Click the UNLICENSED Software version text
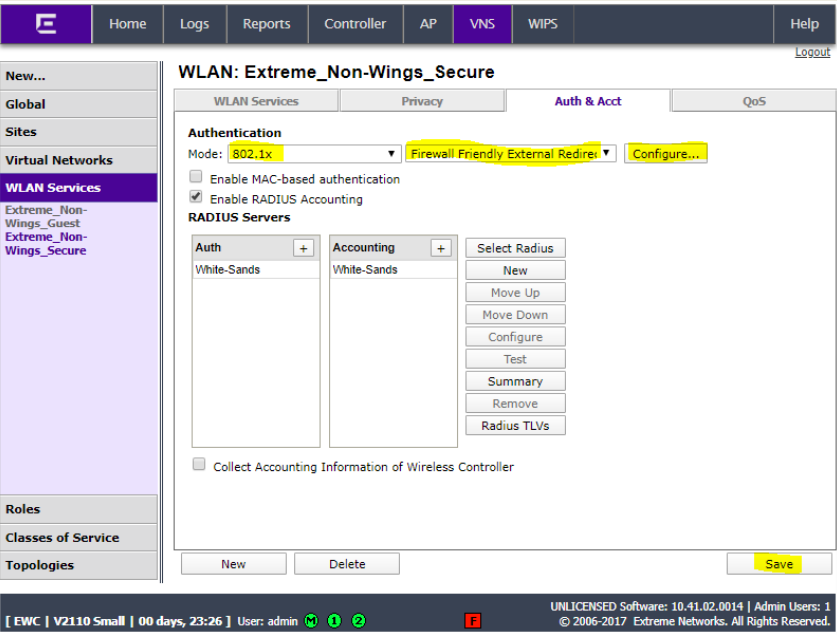Screen dimensions: 837x635 click(646, 607)
